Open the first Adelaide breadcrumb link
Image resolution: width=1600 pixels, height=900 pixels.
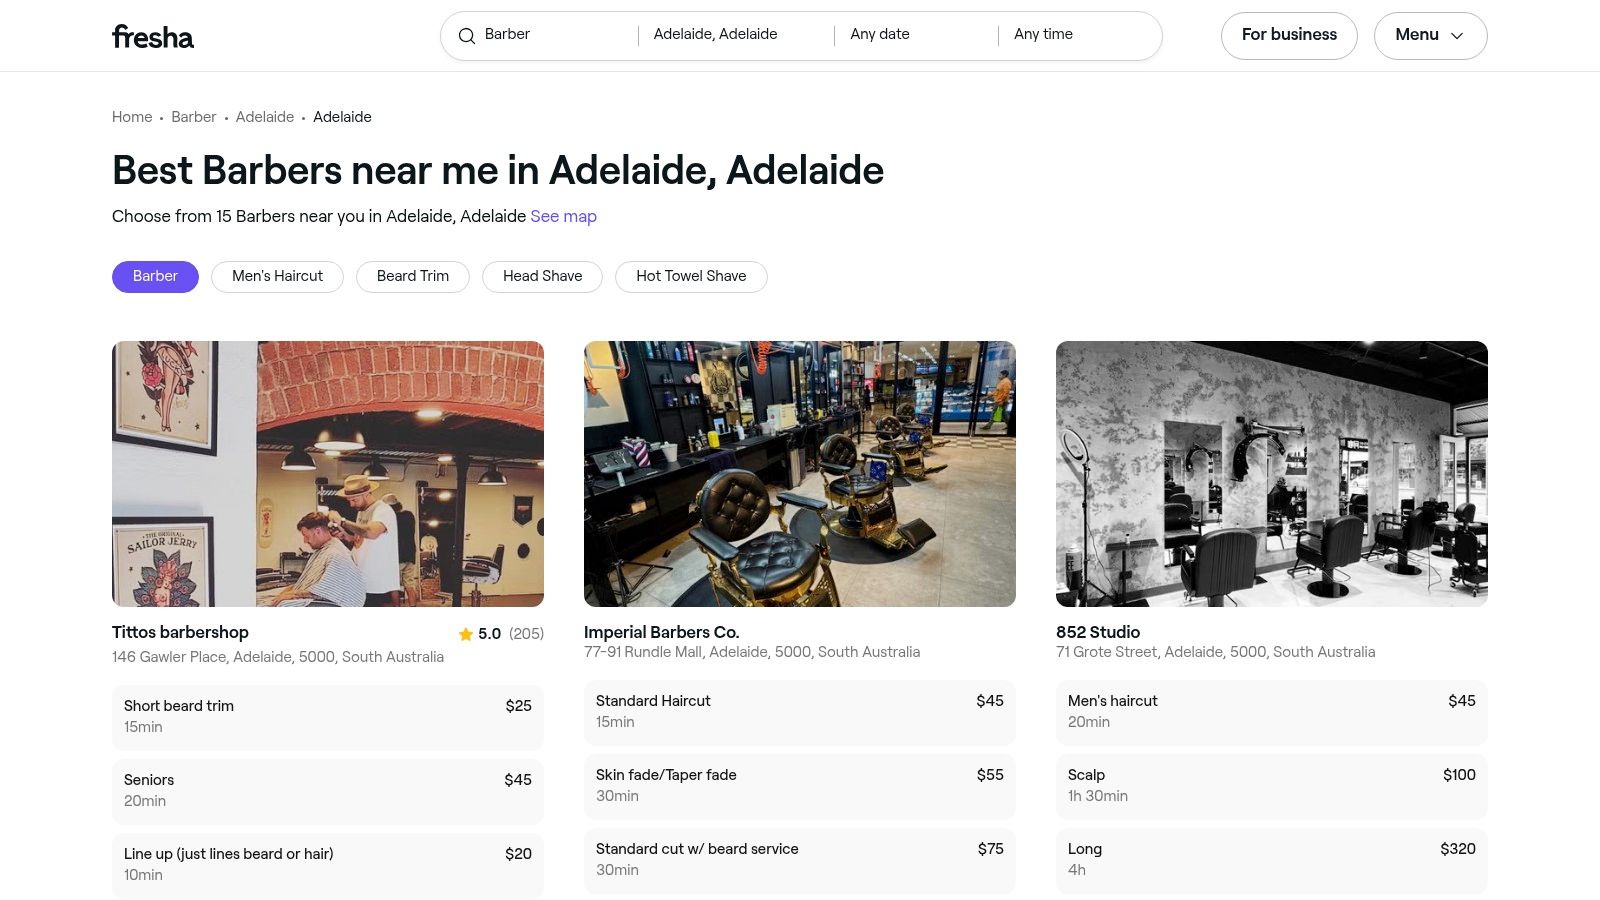click(x=265, y=117)
